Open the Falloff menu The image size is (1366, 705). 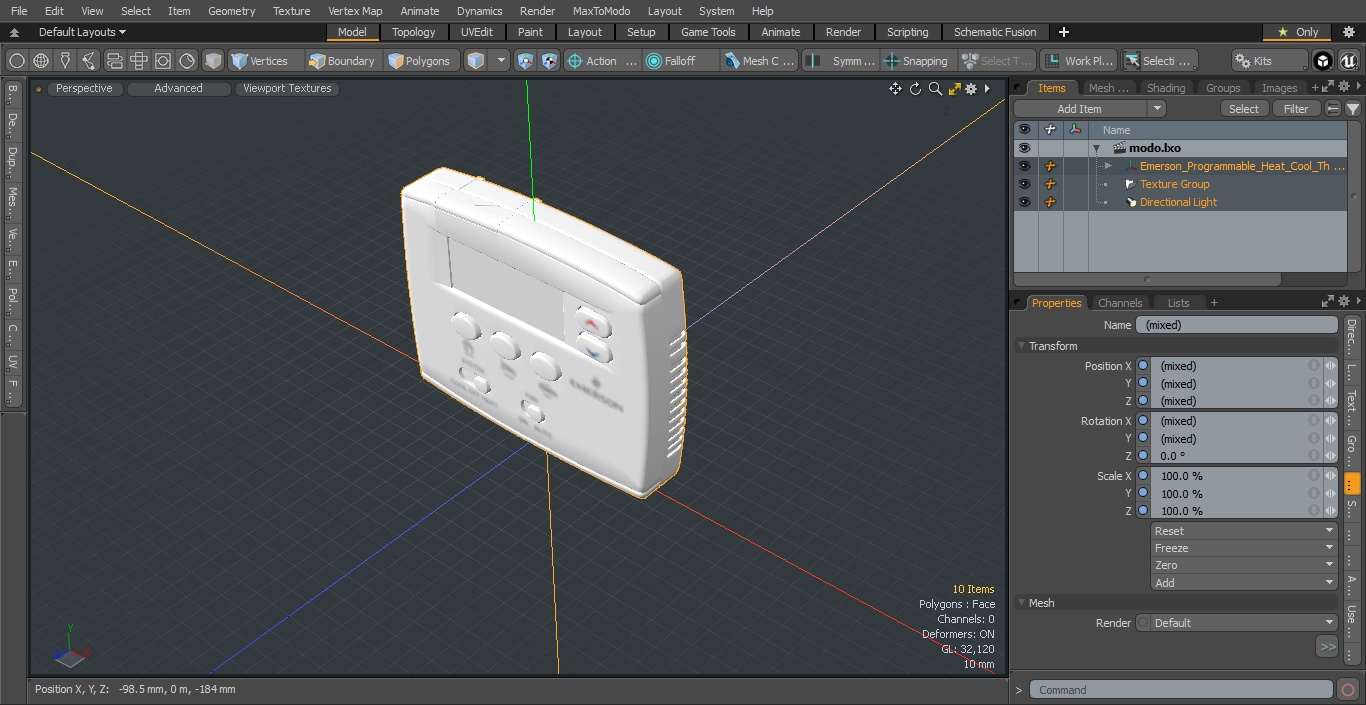(x=681, y=61)
